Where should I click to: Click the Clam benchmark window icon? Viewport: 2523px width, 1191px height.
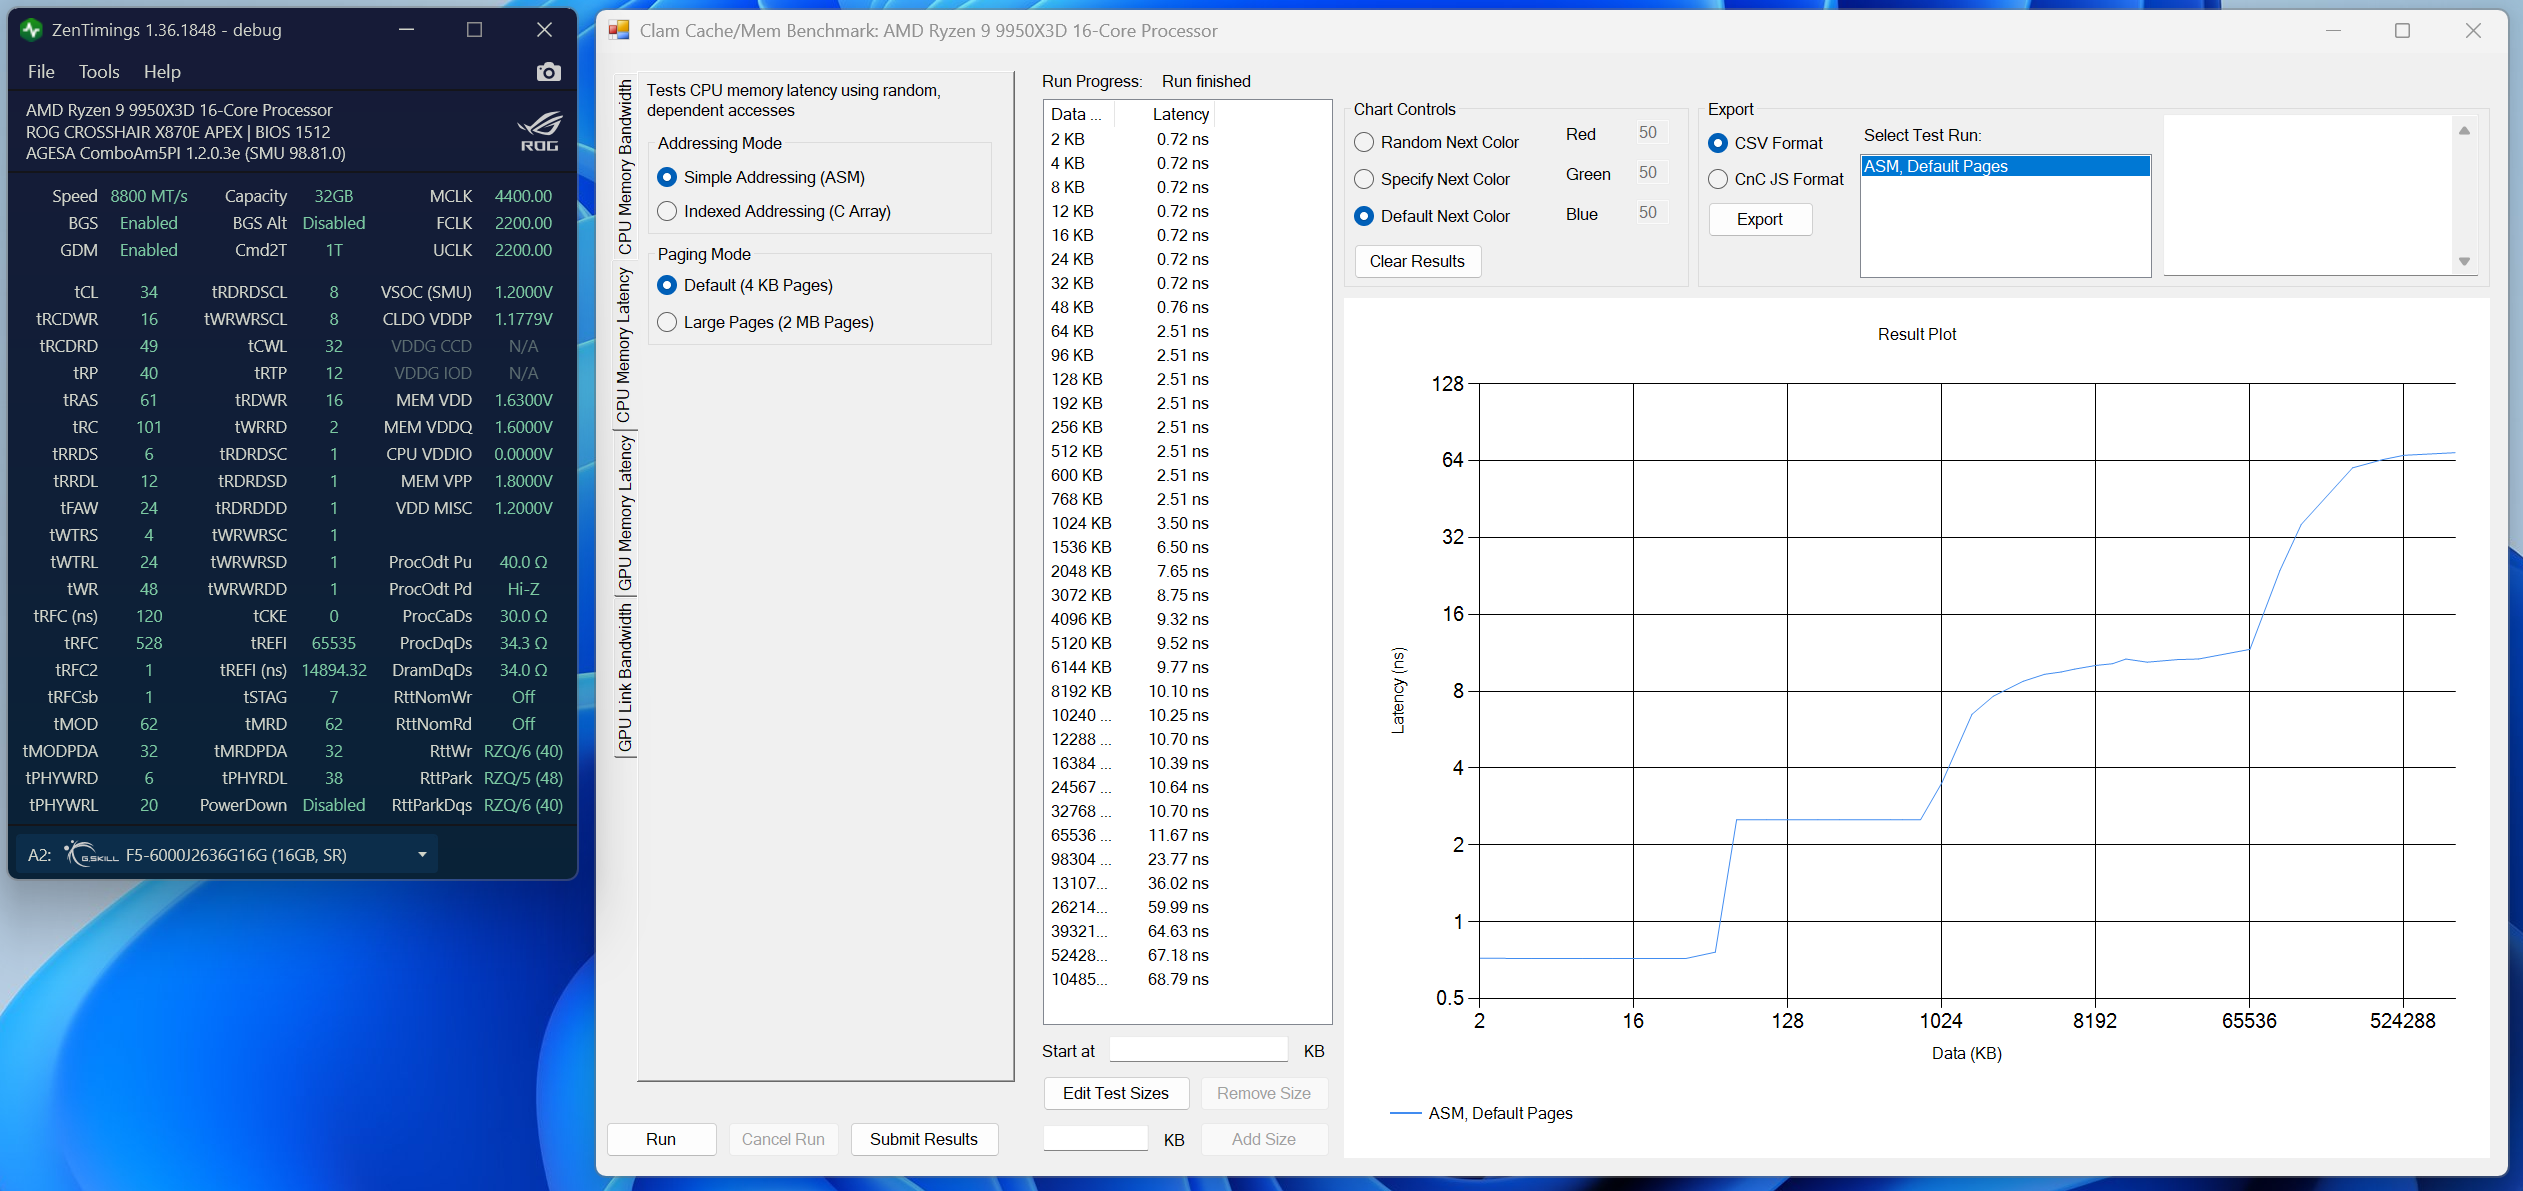(619, 31)
